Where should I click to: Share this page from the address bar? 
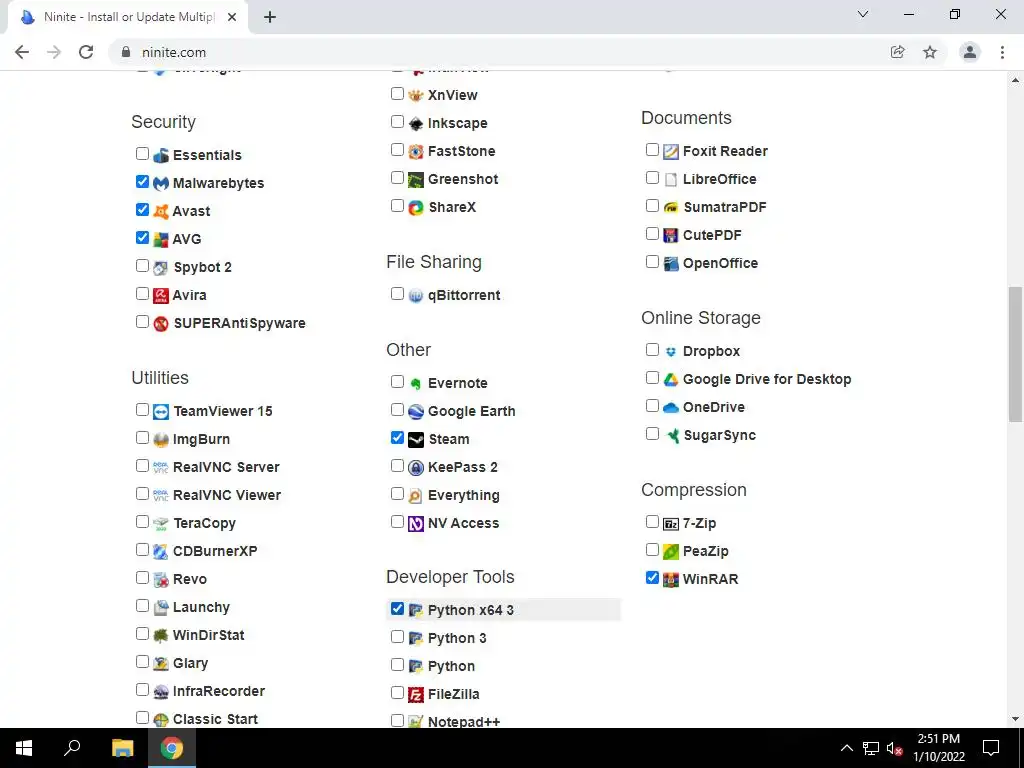coord(898,52)
